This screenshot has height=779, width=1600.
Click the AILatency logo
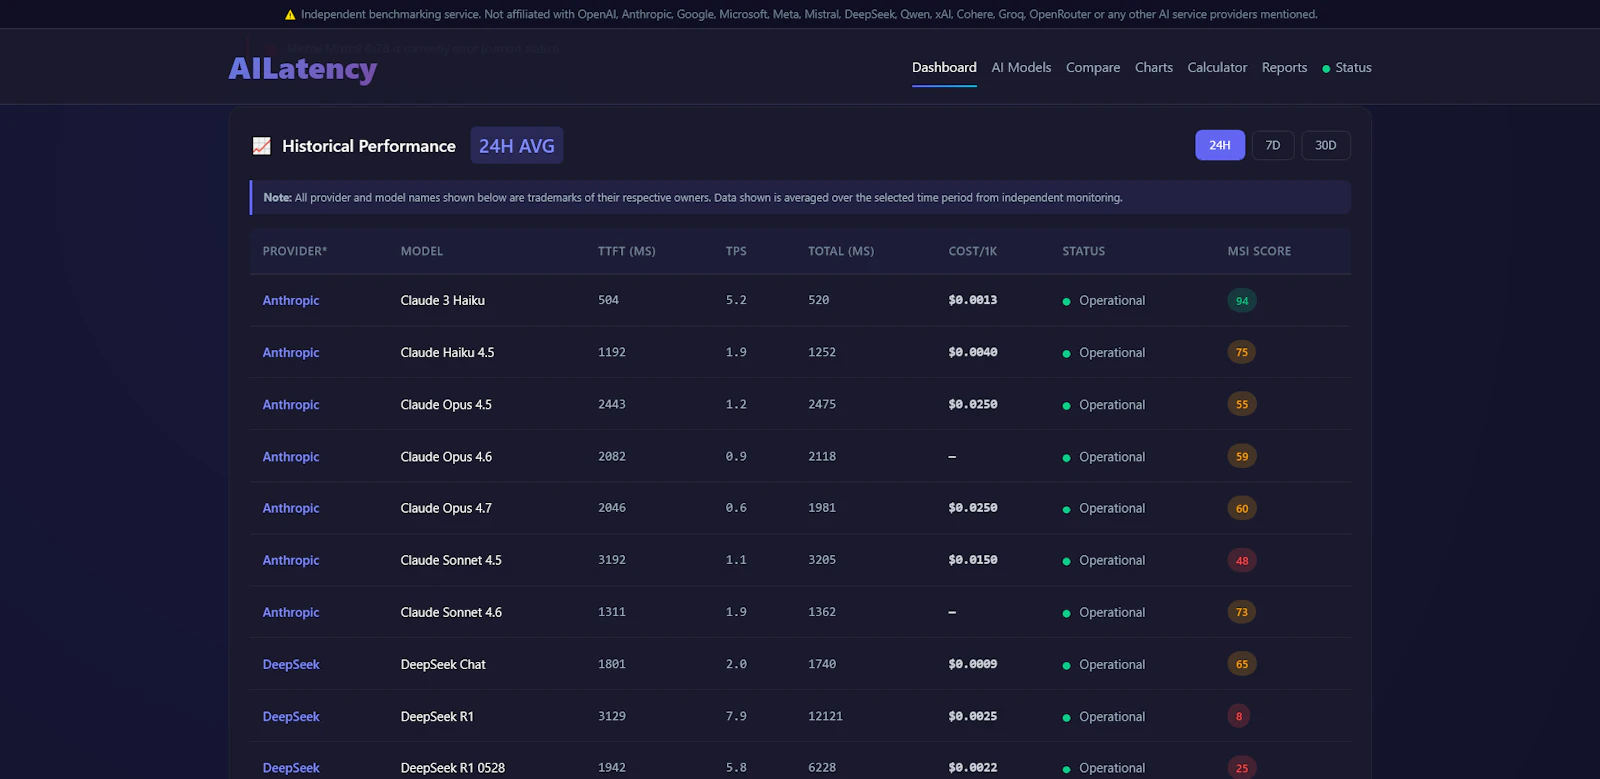302,68
